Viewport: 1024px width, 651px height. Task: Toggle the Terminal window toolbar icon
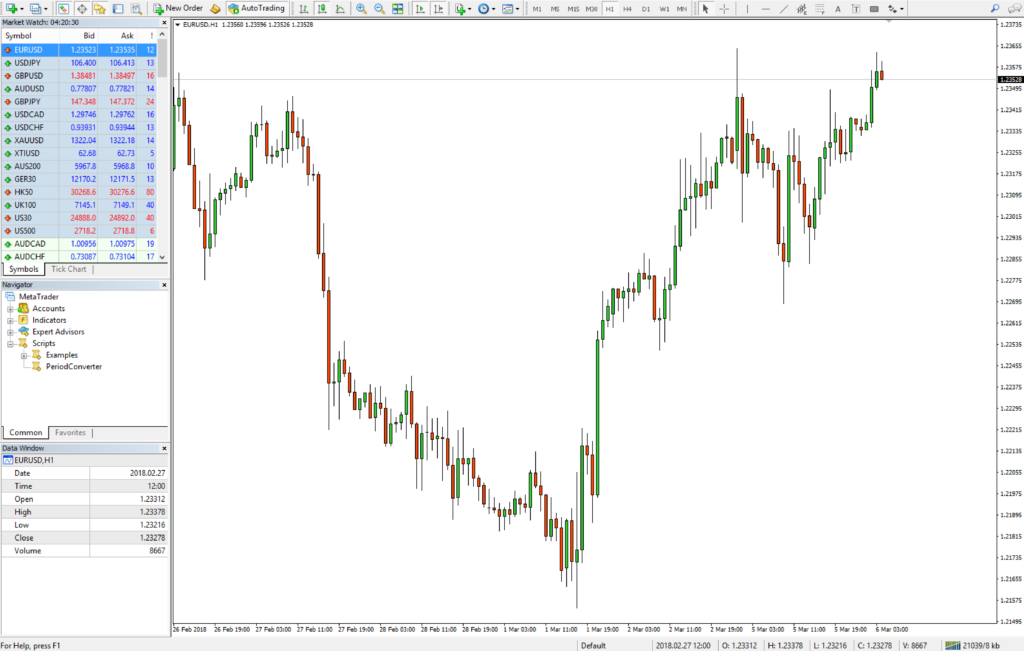point(118,8)
